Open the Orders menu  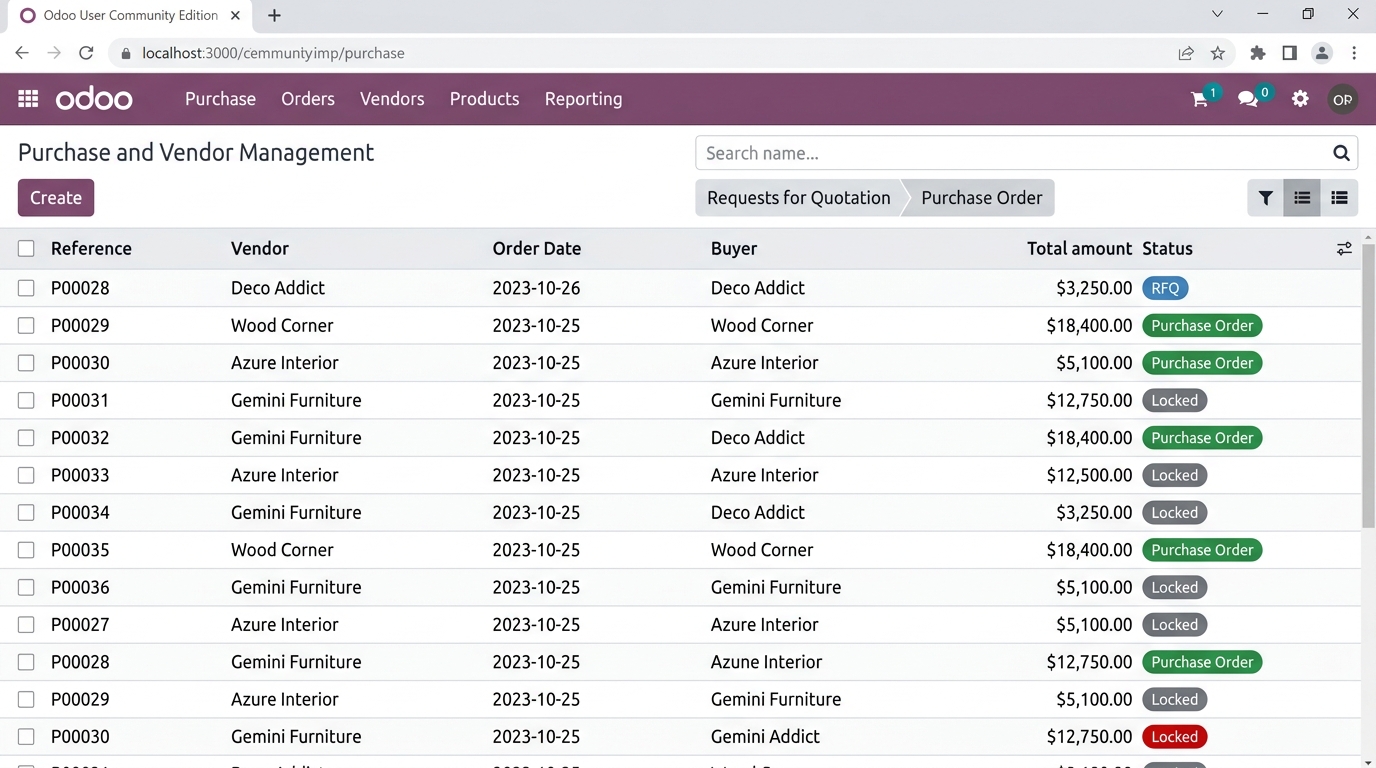(308, 99)
